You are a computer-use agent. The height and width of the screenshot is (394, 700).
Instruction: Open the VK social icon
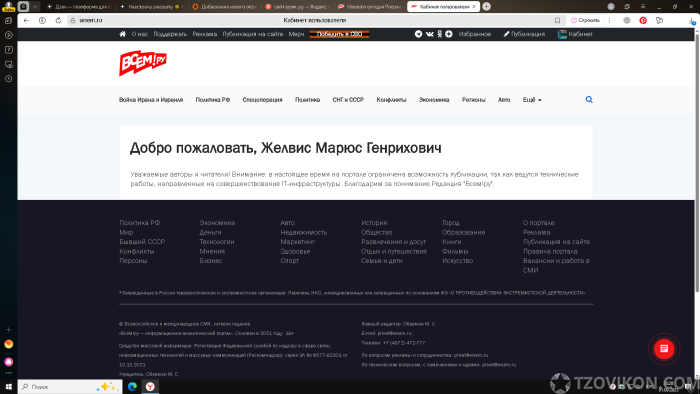point(429,34)
